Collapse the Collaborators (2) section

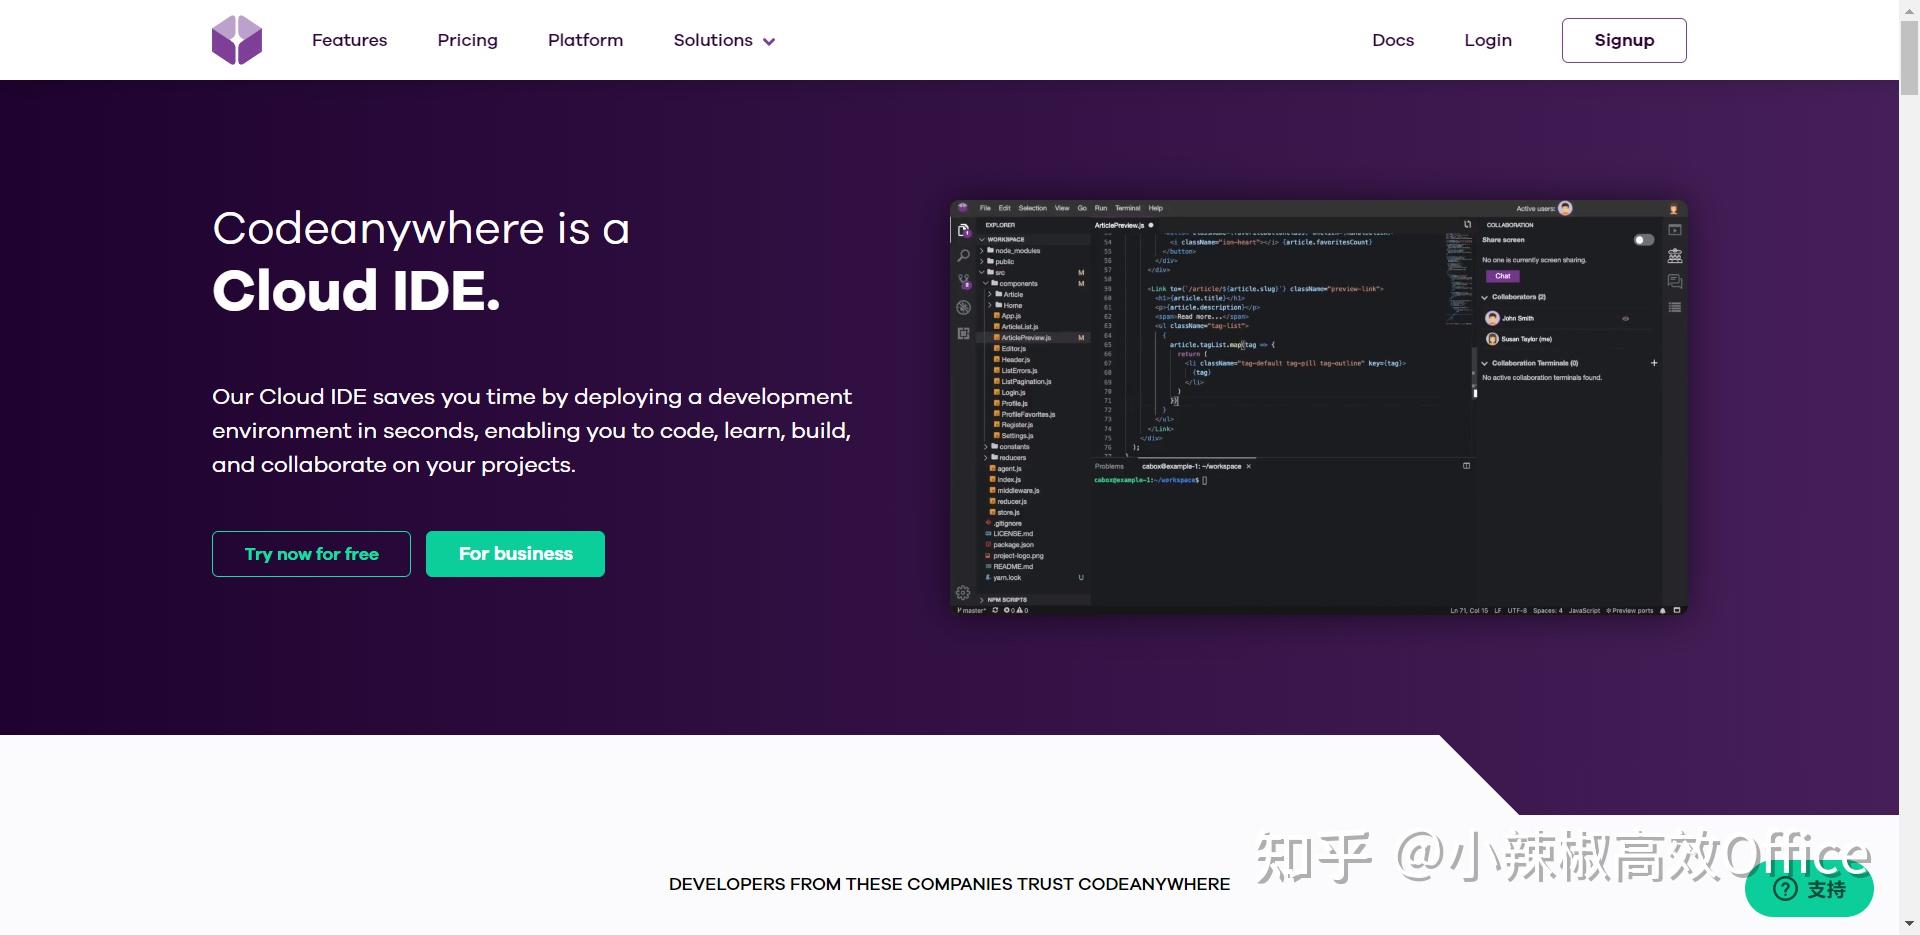click(x=1485, y=297)
